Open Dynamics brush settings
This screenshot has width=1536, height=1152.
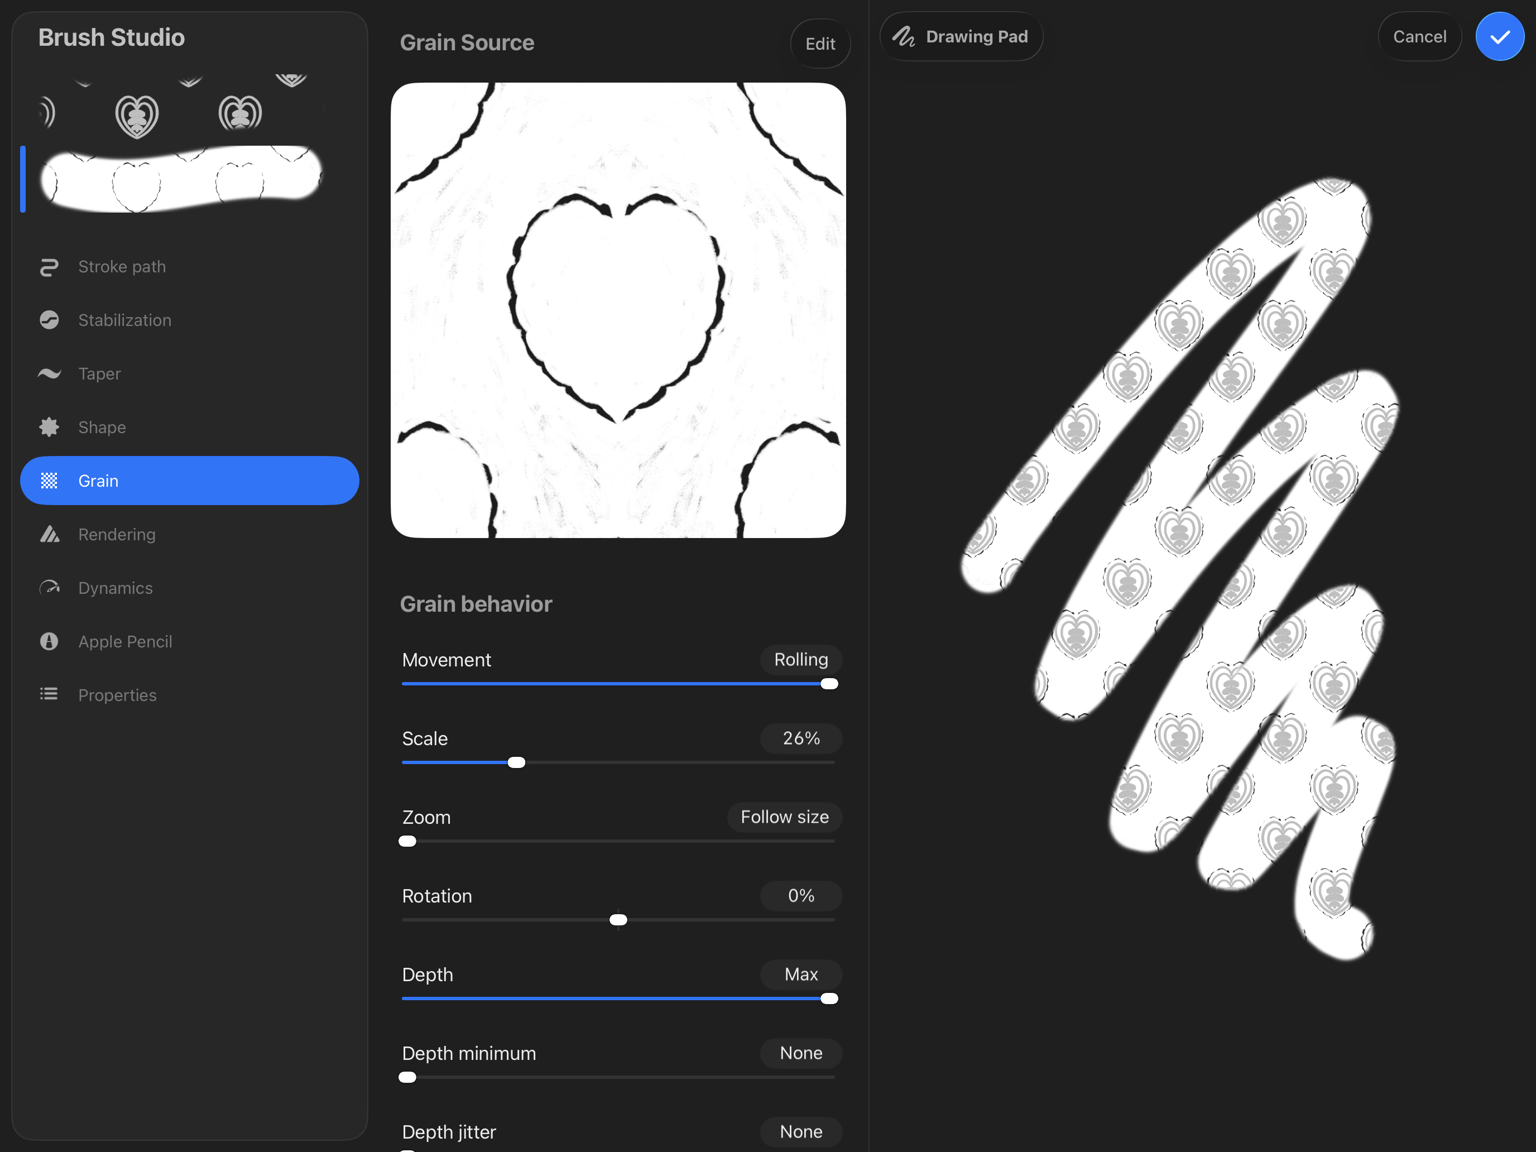[x=189, y=588]
